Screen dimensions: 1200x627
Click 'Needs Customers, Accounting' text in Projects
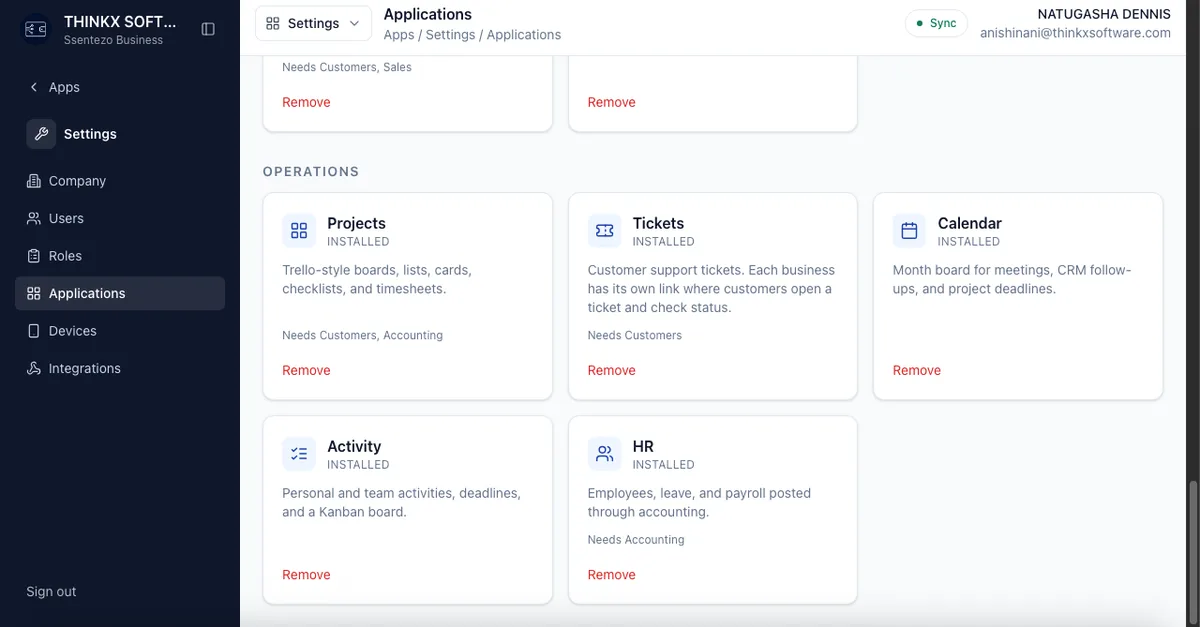[362, 335]
